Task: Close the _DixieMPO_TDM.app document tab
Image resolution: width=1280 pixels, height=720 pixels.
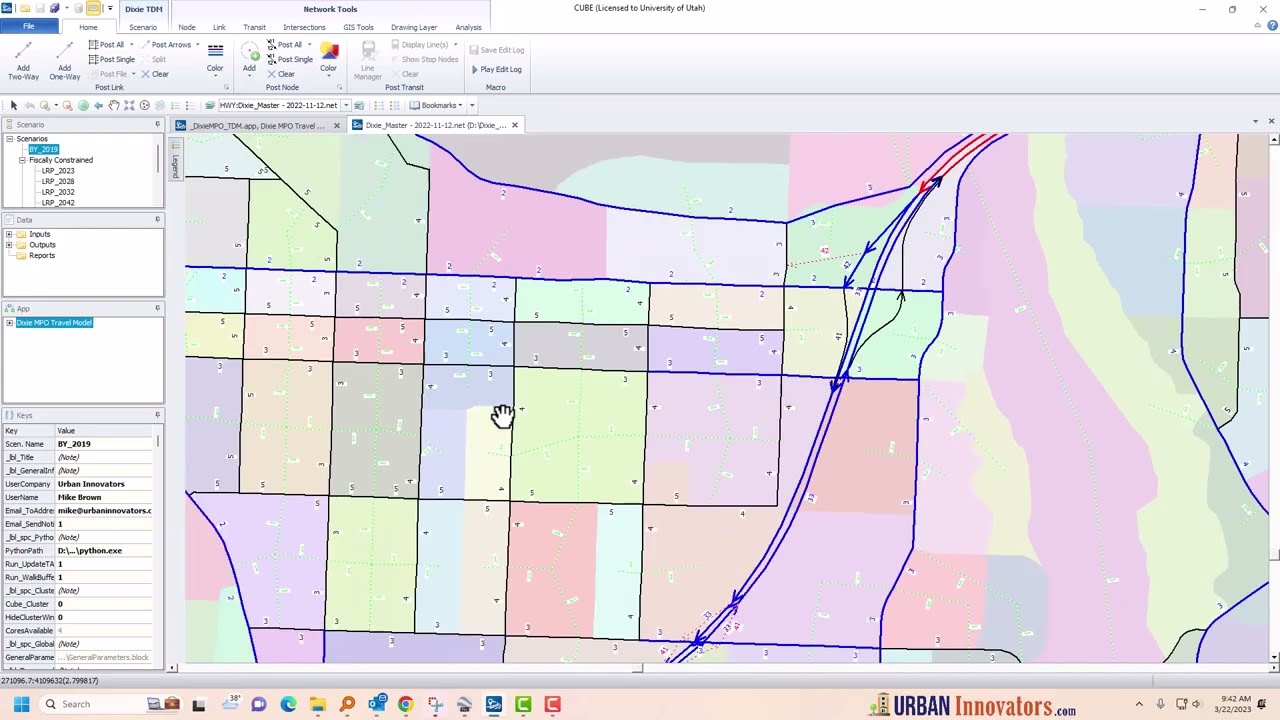Action: 336,125
